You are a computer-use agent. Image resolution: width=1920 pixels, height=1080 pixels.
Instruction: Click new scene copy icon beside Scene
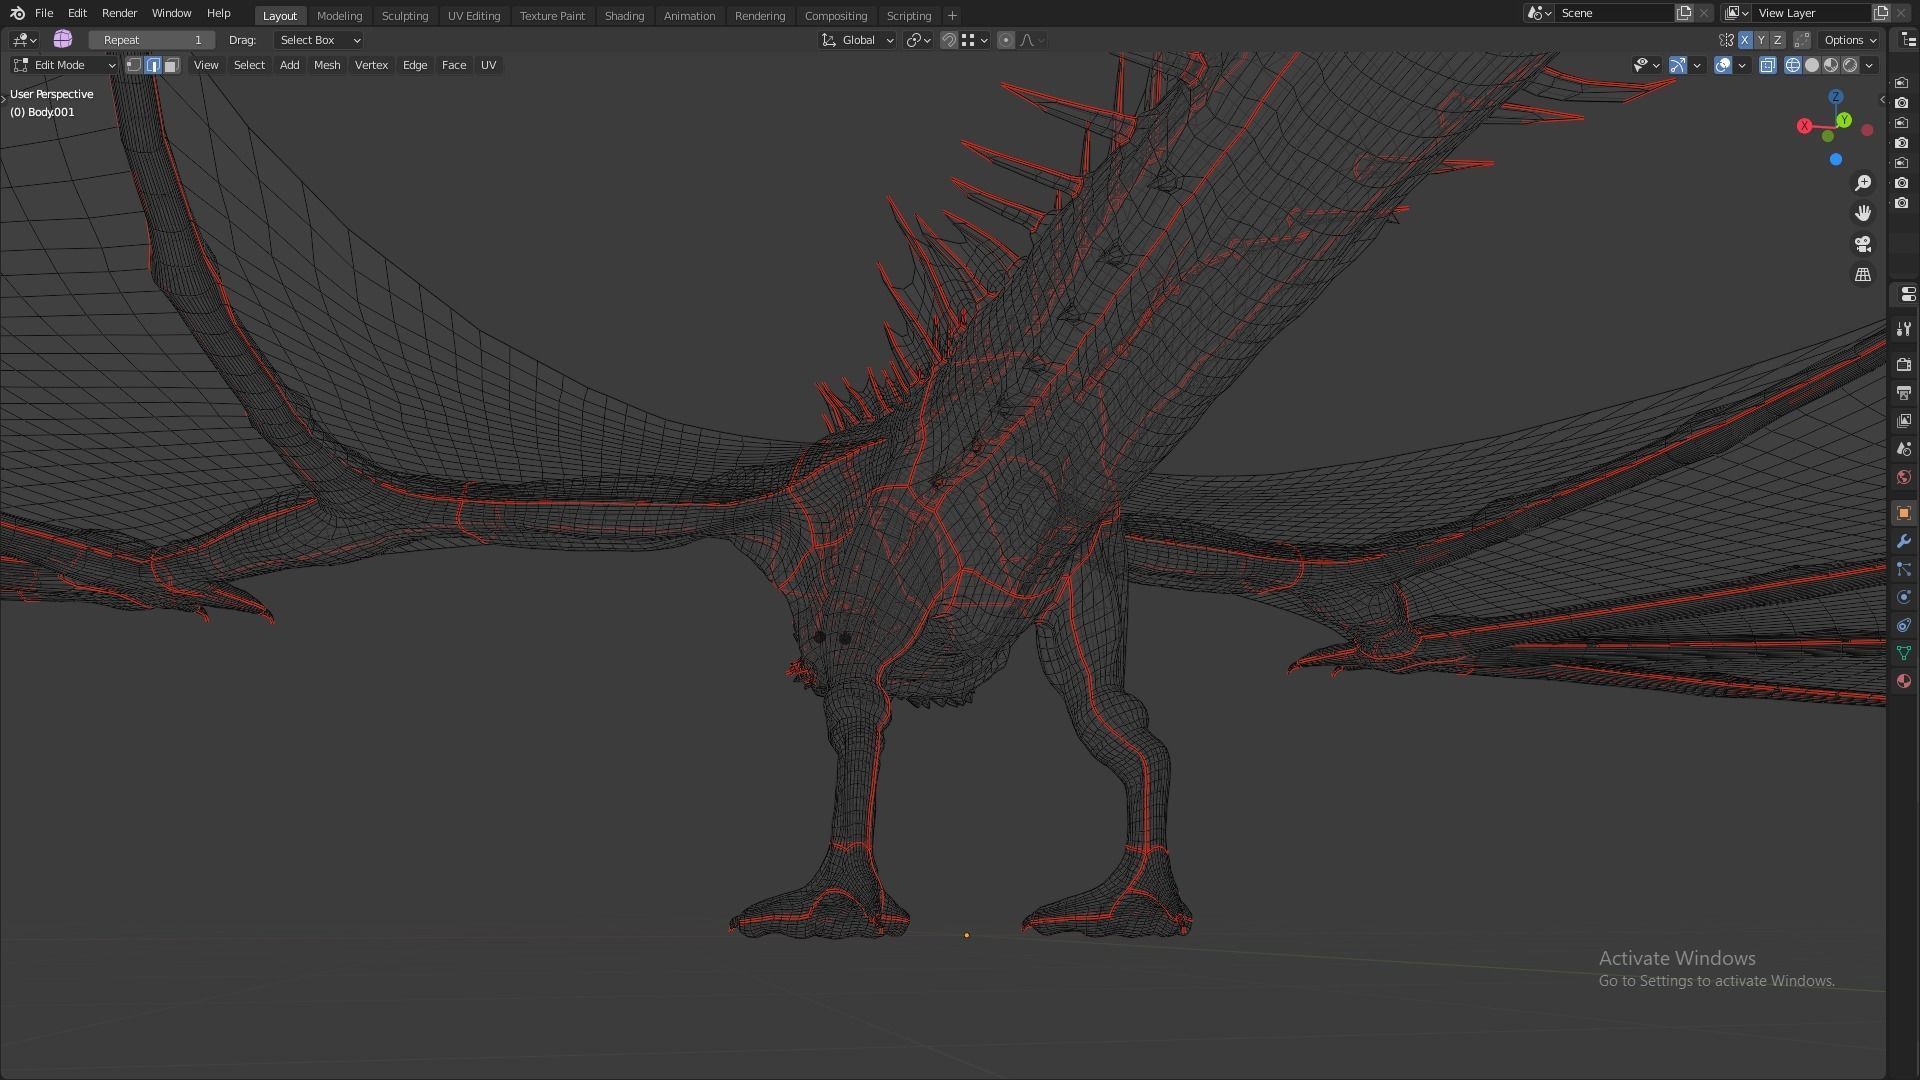coord(1684,13)
